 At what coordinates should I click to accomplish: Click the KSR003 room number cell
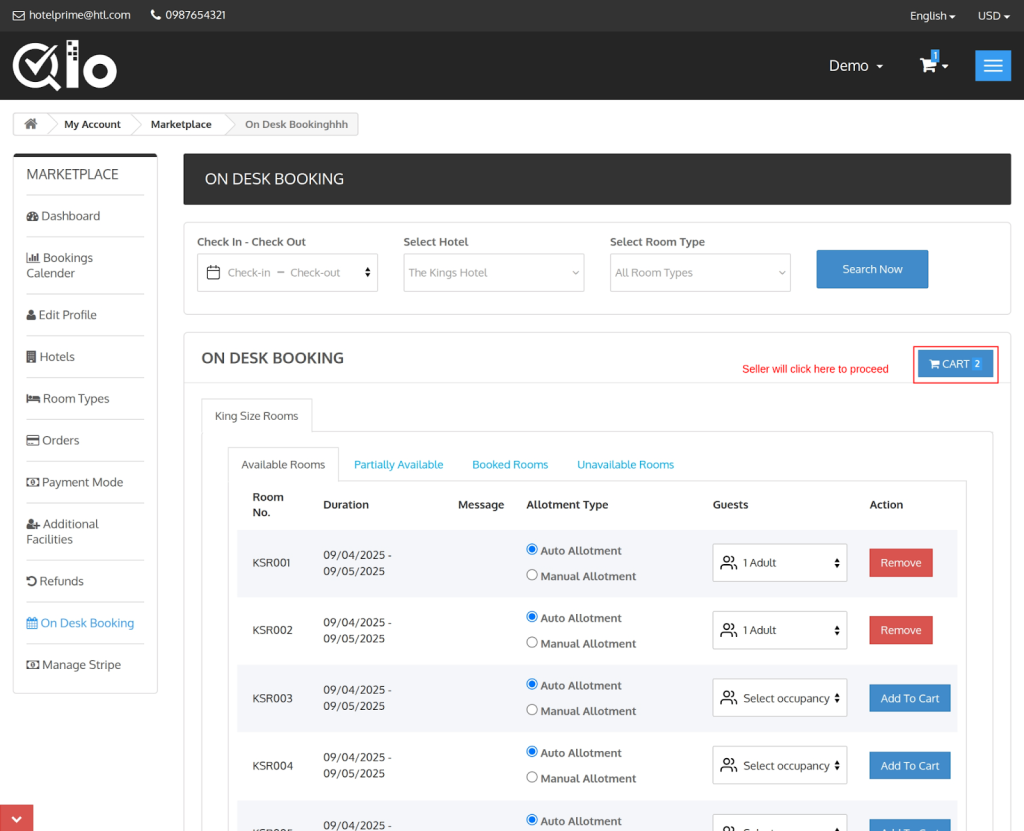tap(272, 698)
